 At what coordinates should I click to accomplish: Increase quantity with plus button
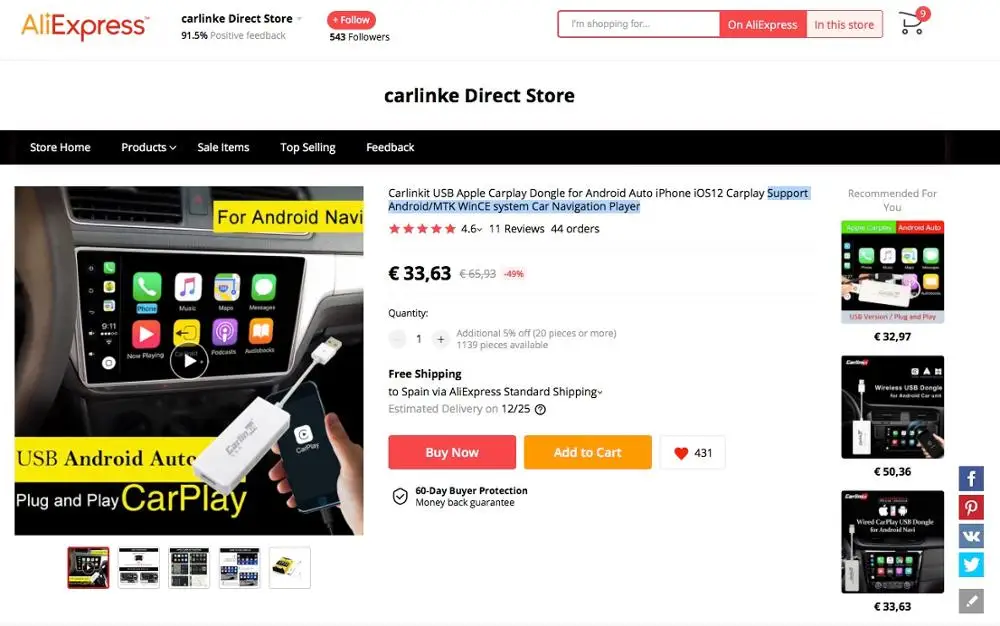pos(441,339)
